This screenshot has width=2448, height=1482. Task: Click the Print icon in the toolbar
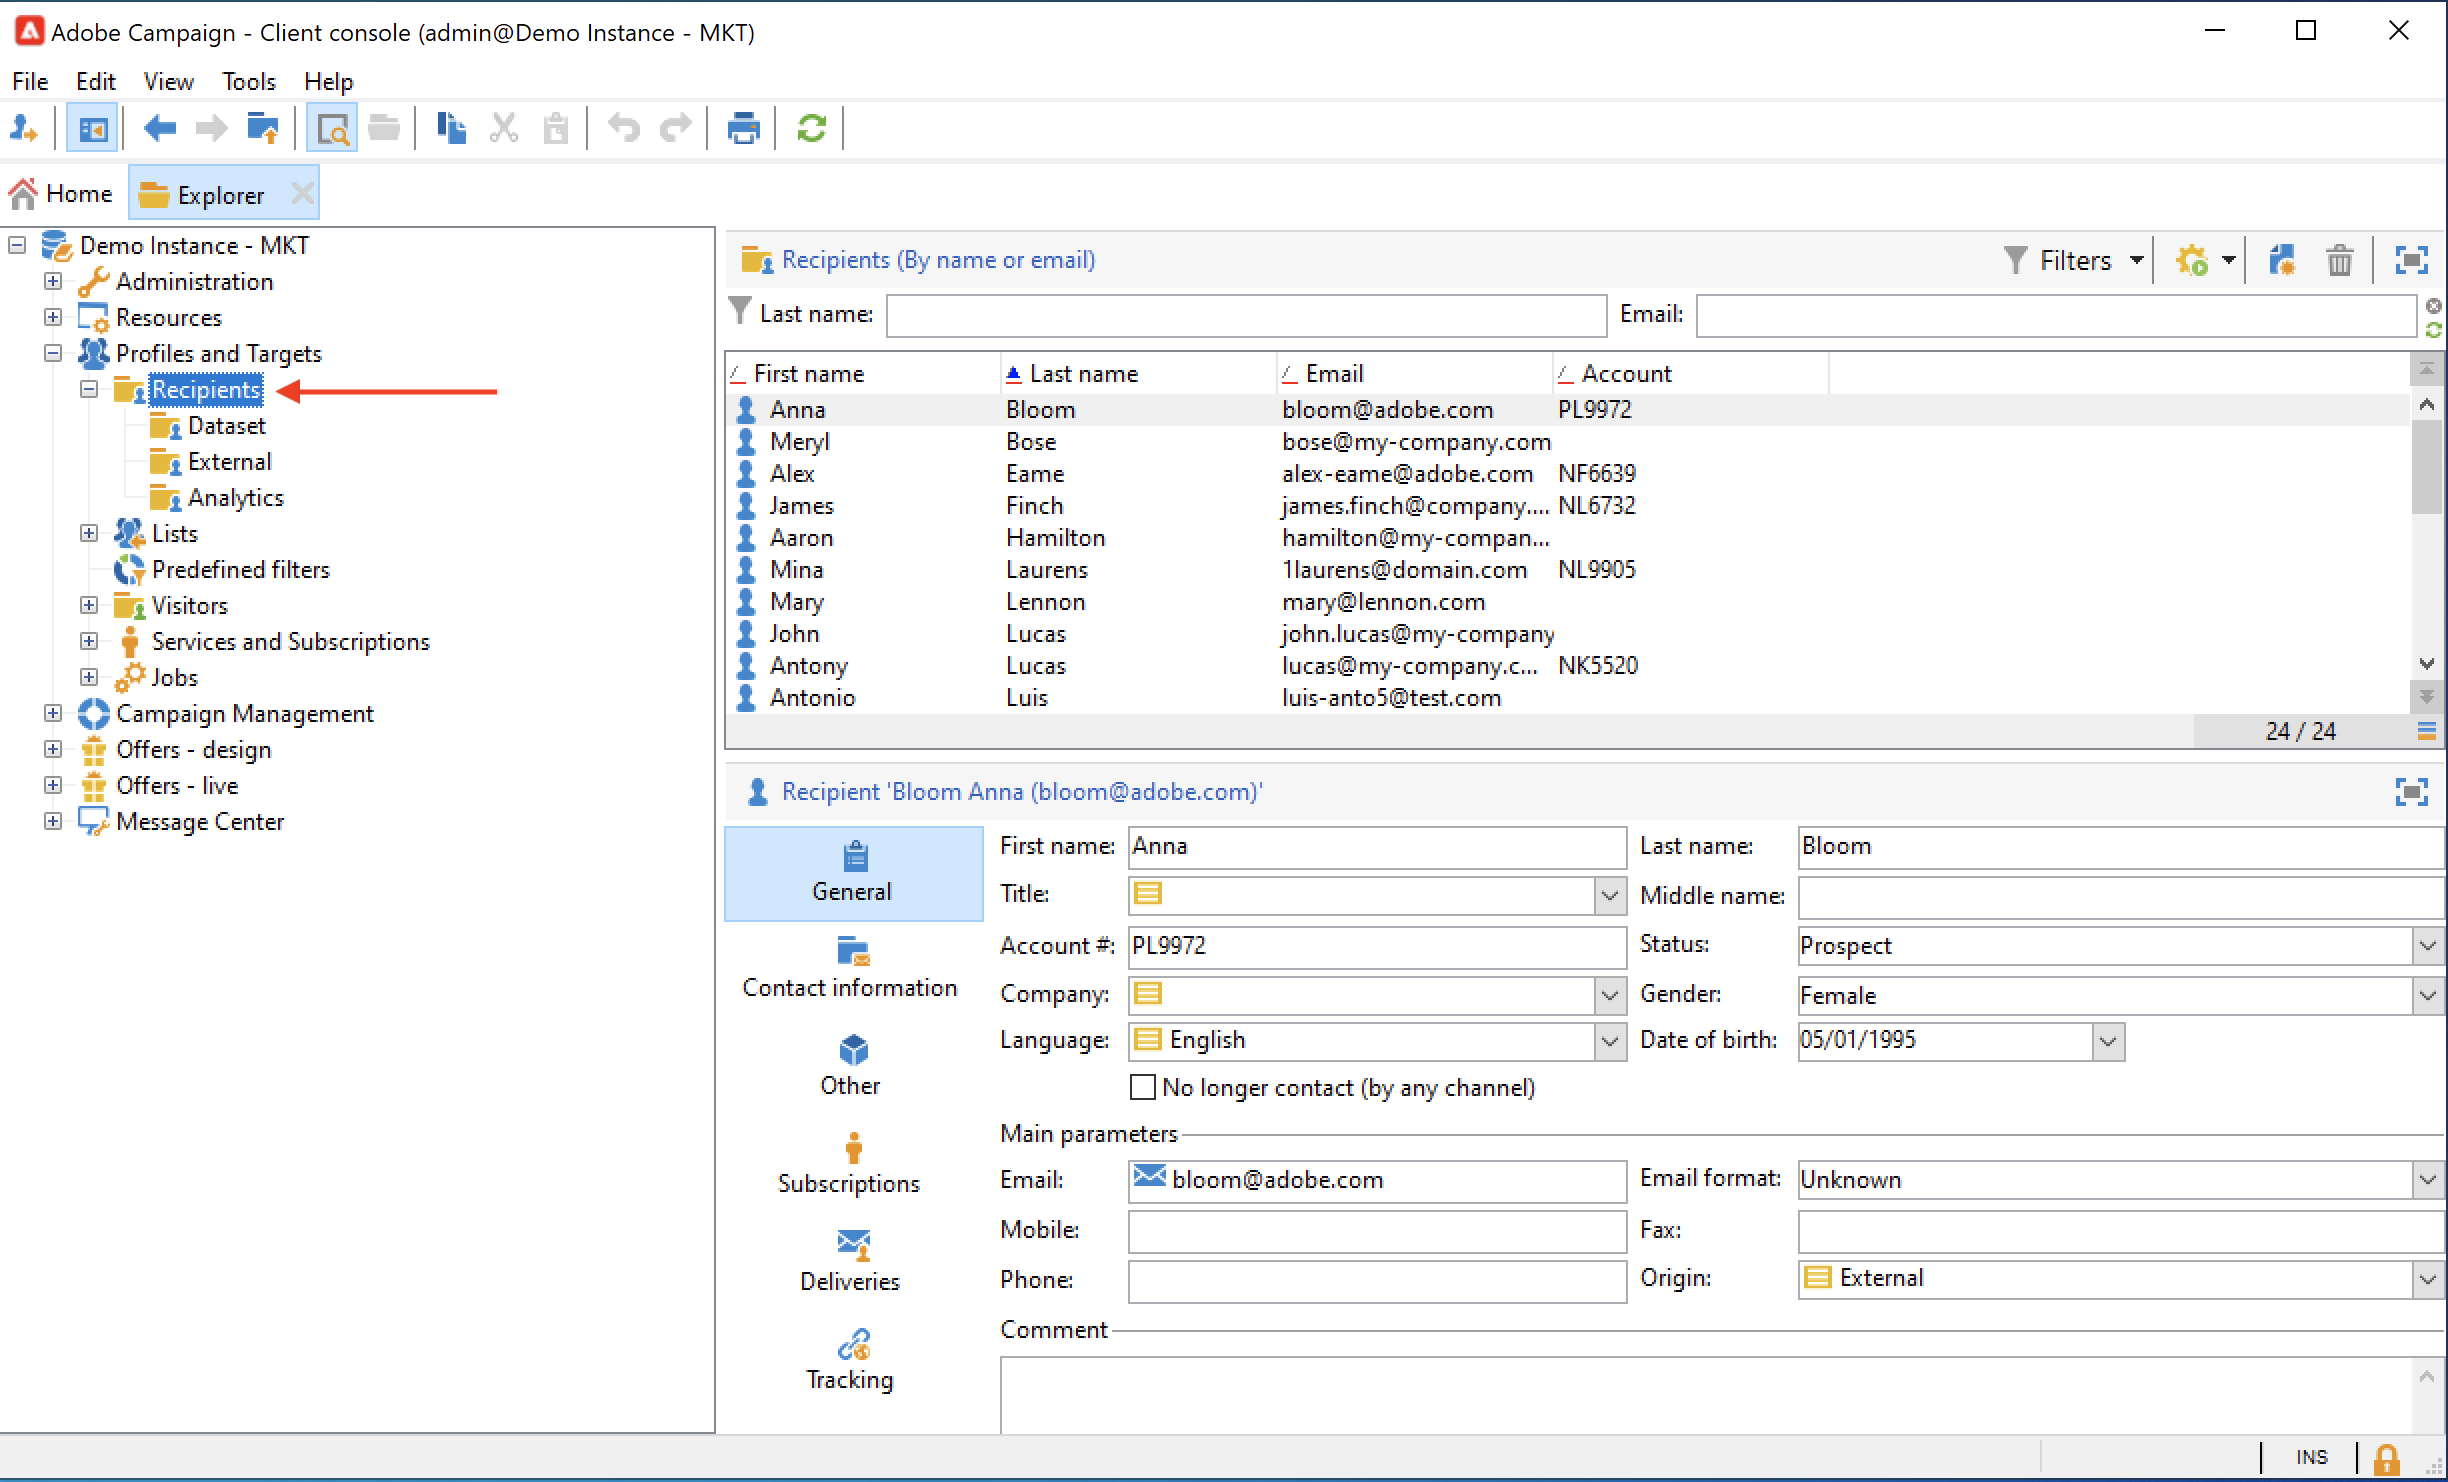743,128
